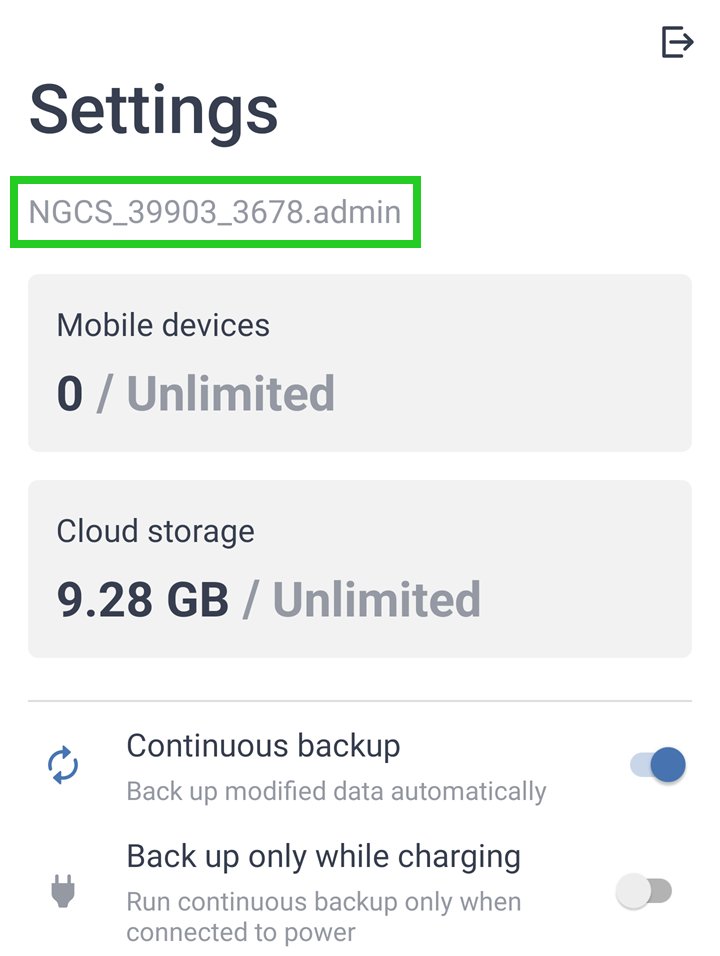Click "Back up modified data automatically" description
Screen dimensions: 720x956
point(336,792)
